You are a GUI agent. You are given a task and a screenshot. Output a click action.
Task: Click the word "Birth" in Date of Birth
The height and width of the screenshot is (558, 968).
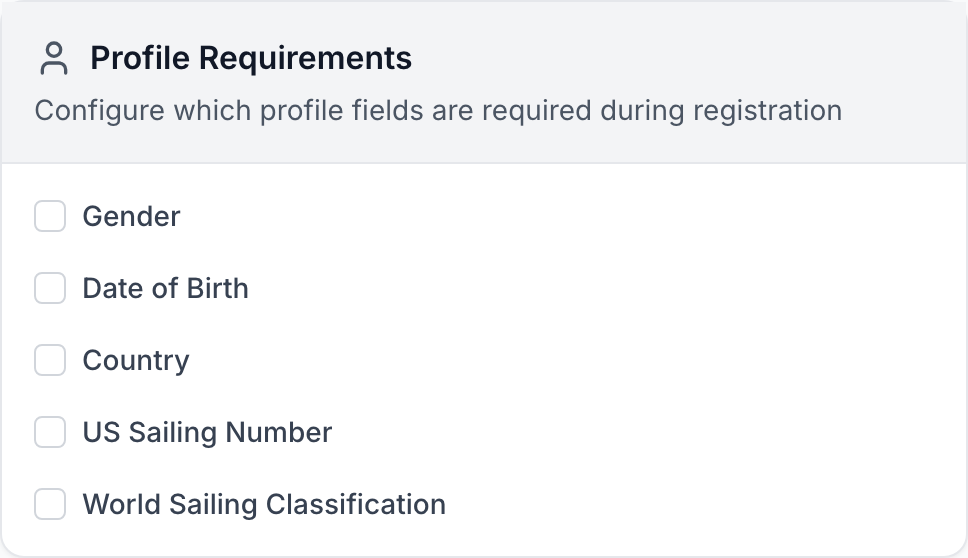(216, 288)
